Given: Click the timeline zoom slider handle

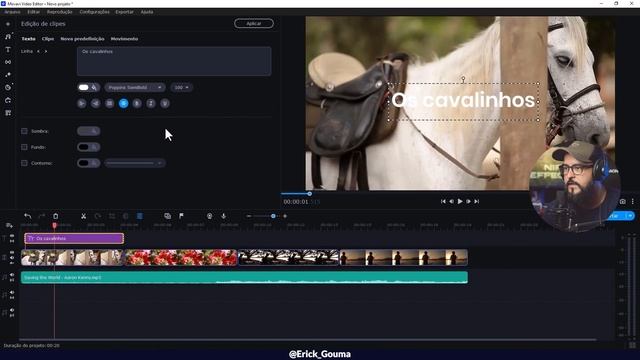Looking at the screenshot, I should click(x=273, y=216).
